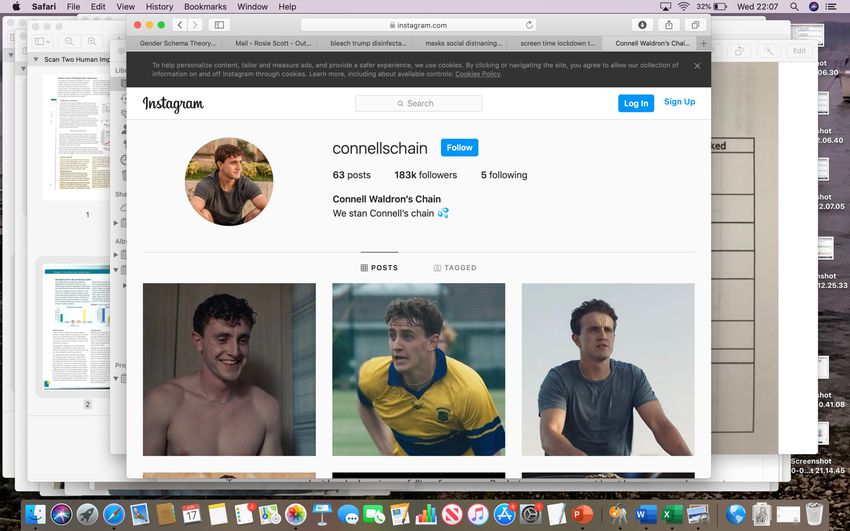850x531 pixels.
Task: Open the Apple menu
Action: tap(16, 7)
